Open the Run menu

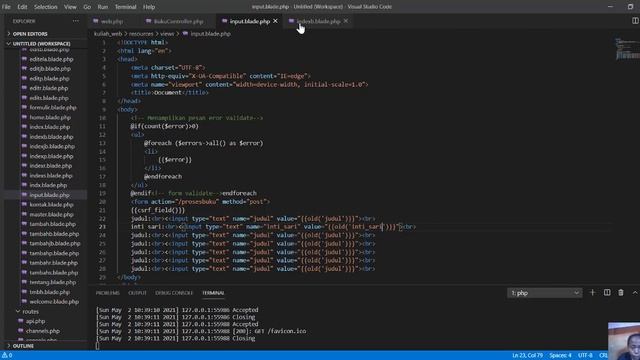point(102,7)
